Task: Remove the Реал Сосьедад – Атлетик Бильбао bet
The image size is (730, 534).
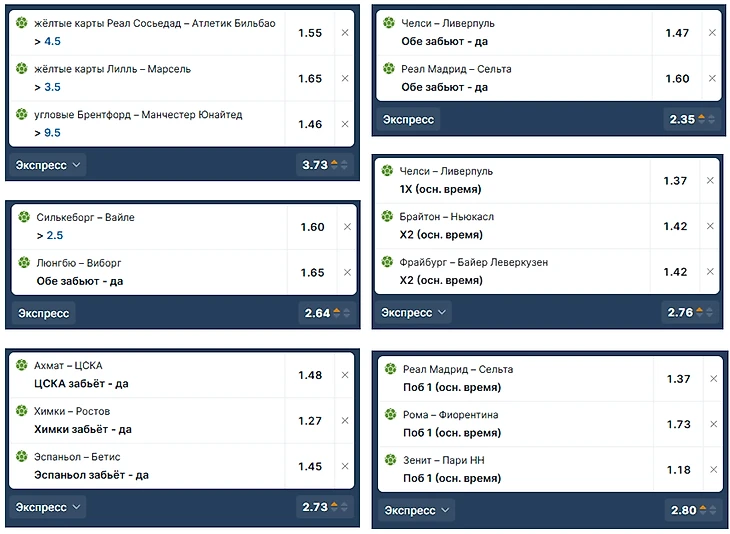Action: 345,33
